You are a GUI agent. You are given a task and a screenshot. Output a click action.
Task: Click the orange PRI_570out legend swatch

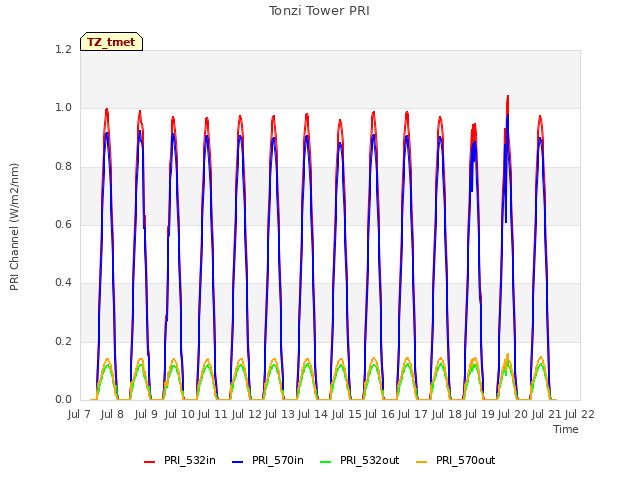422,461
